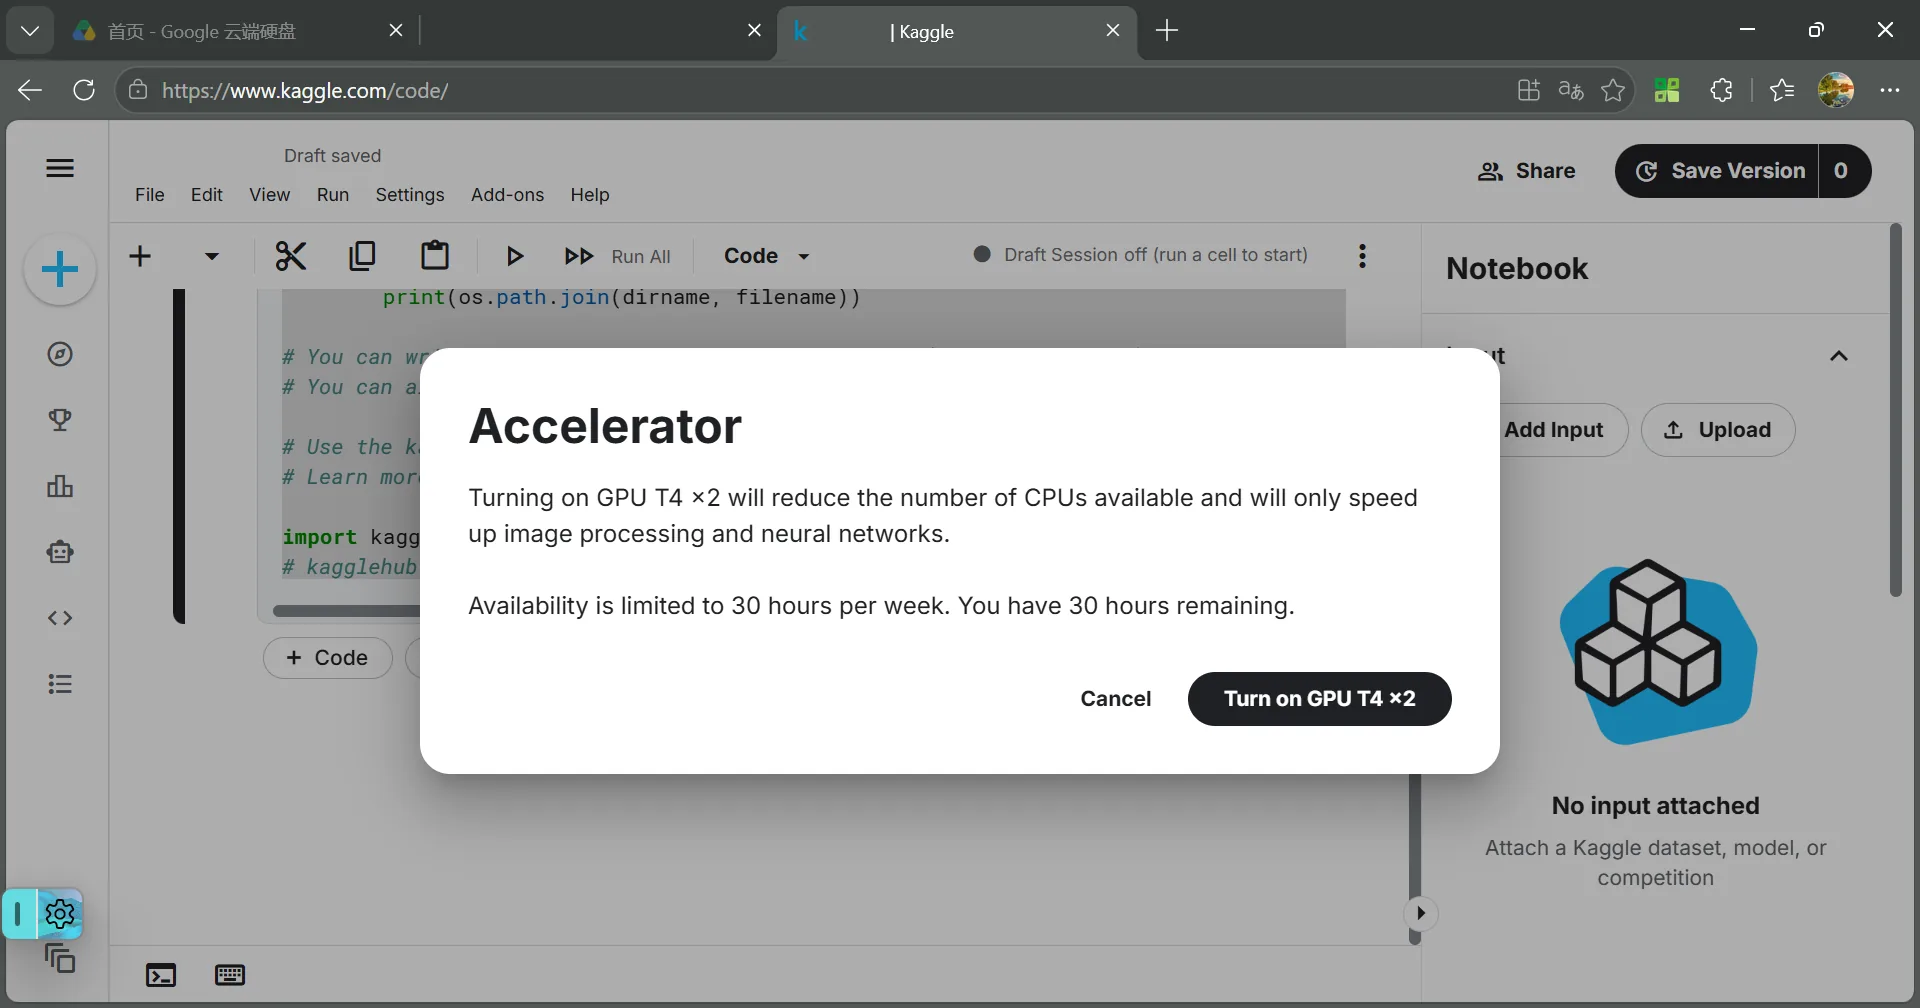Add a new + Code cell
The width and height of the screenshot is (1920, 1008).
click(x=327, y=658)
